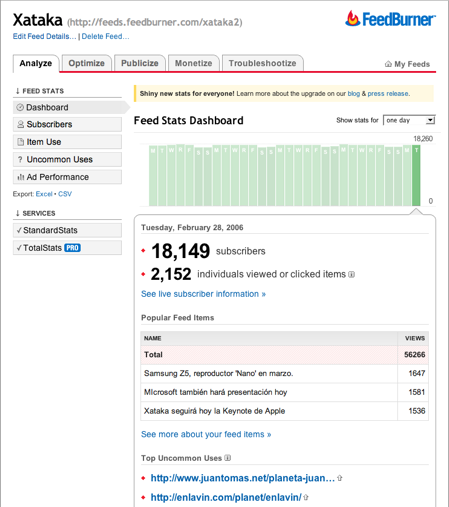The height and width of the screenshot is (507, 449).
Task: Switch to the Optimize tab
Action: 87,63
